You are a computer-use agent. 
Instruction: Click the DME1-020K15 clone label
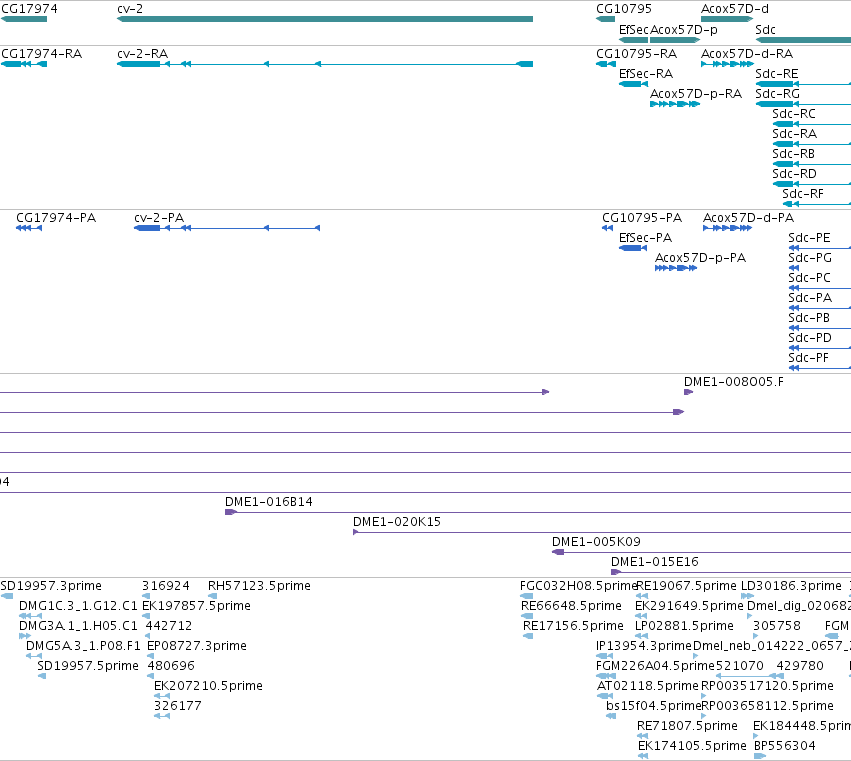397,522
